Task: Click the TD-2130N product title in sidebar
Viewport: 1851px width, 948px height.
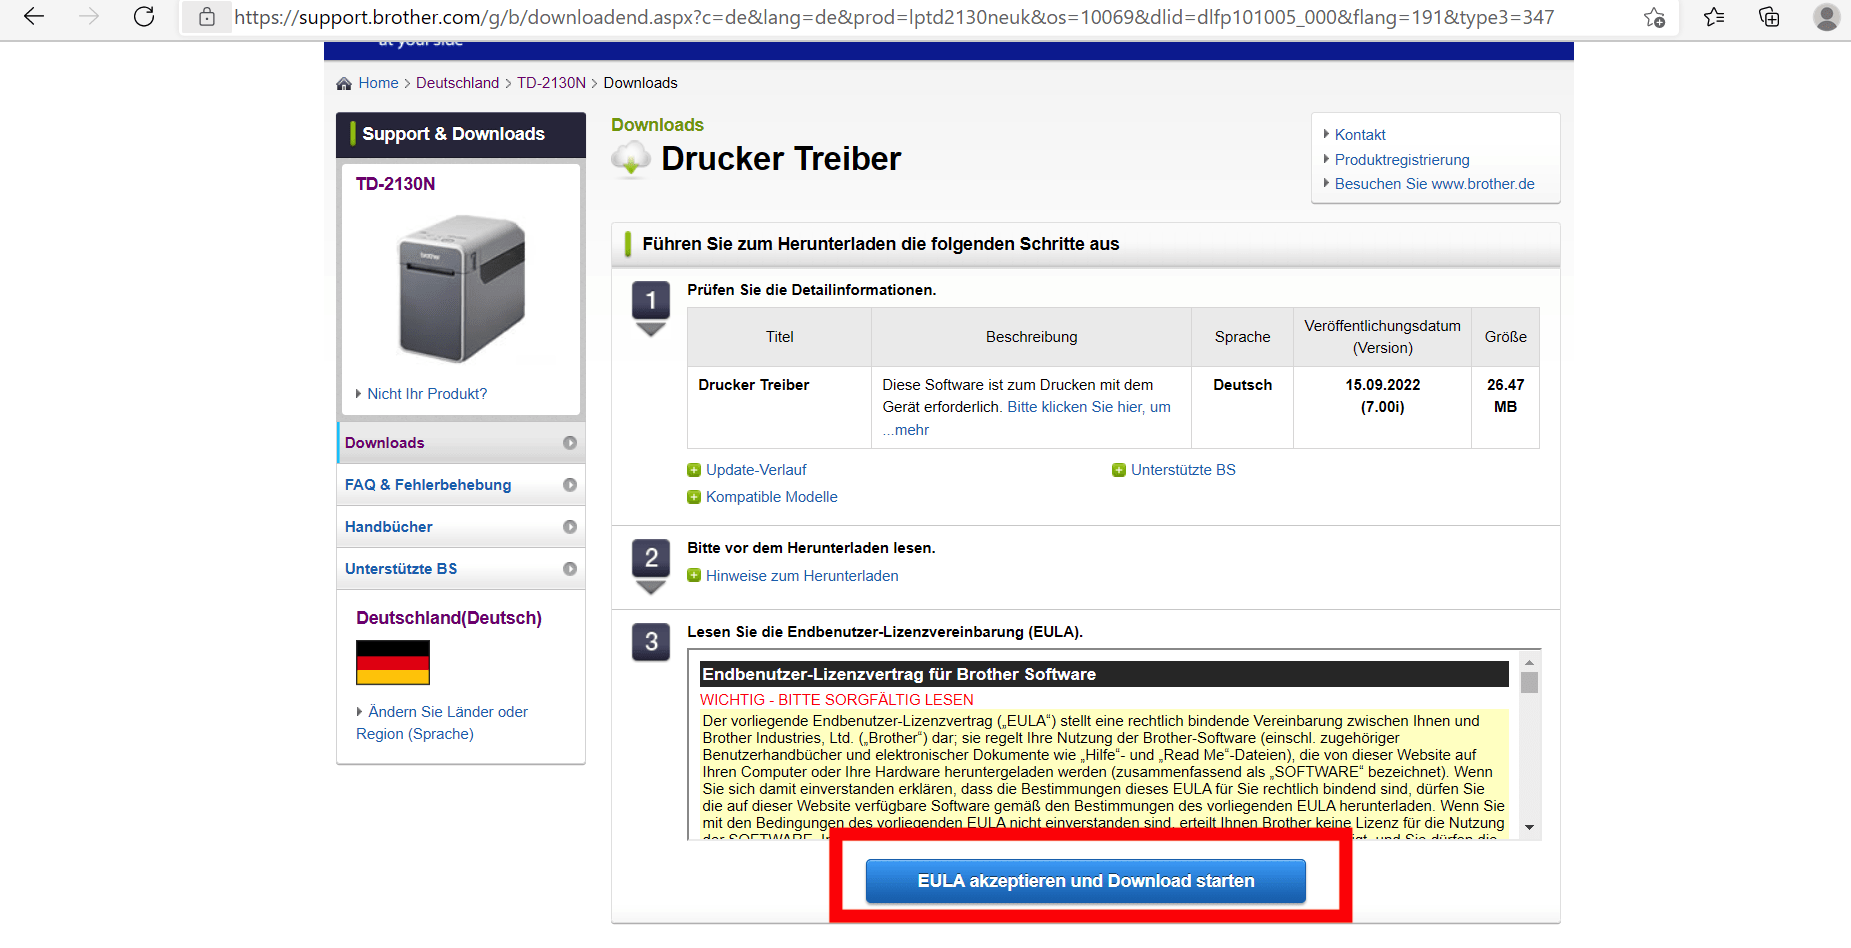Action: pos(395,184)
